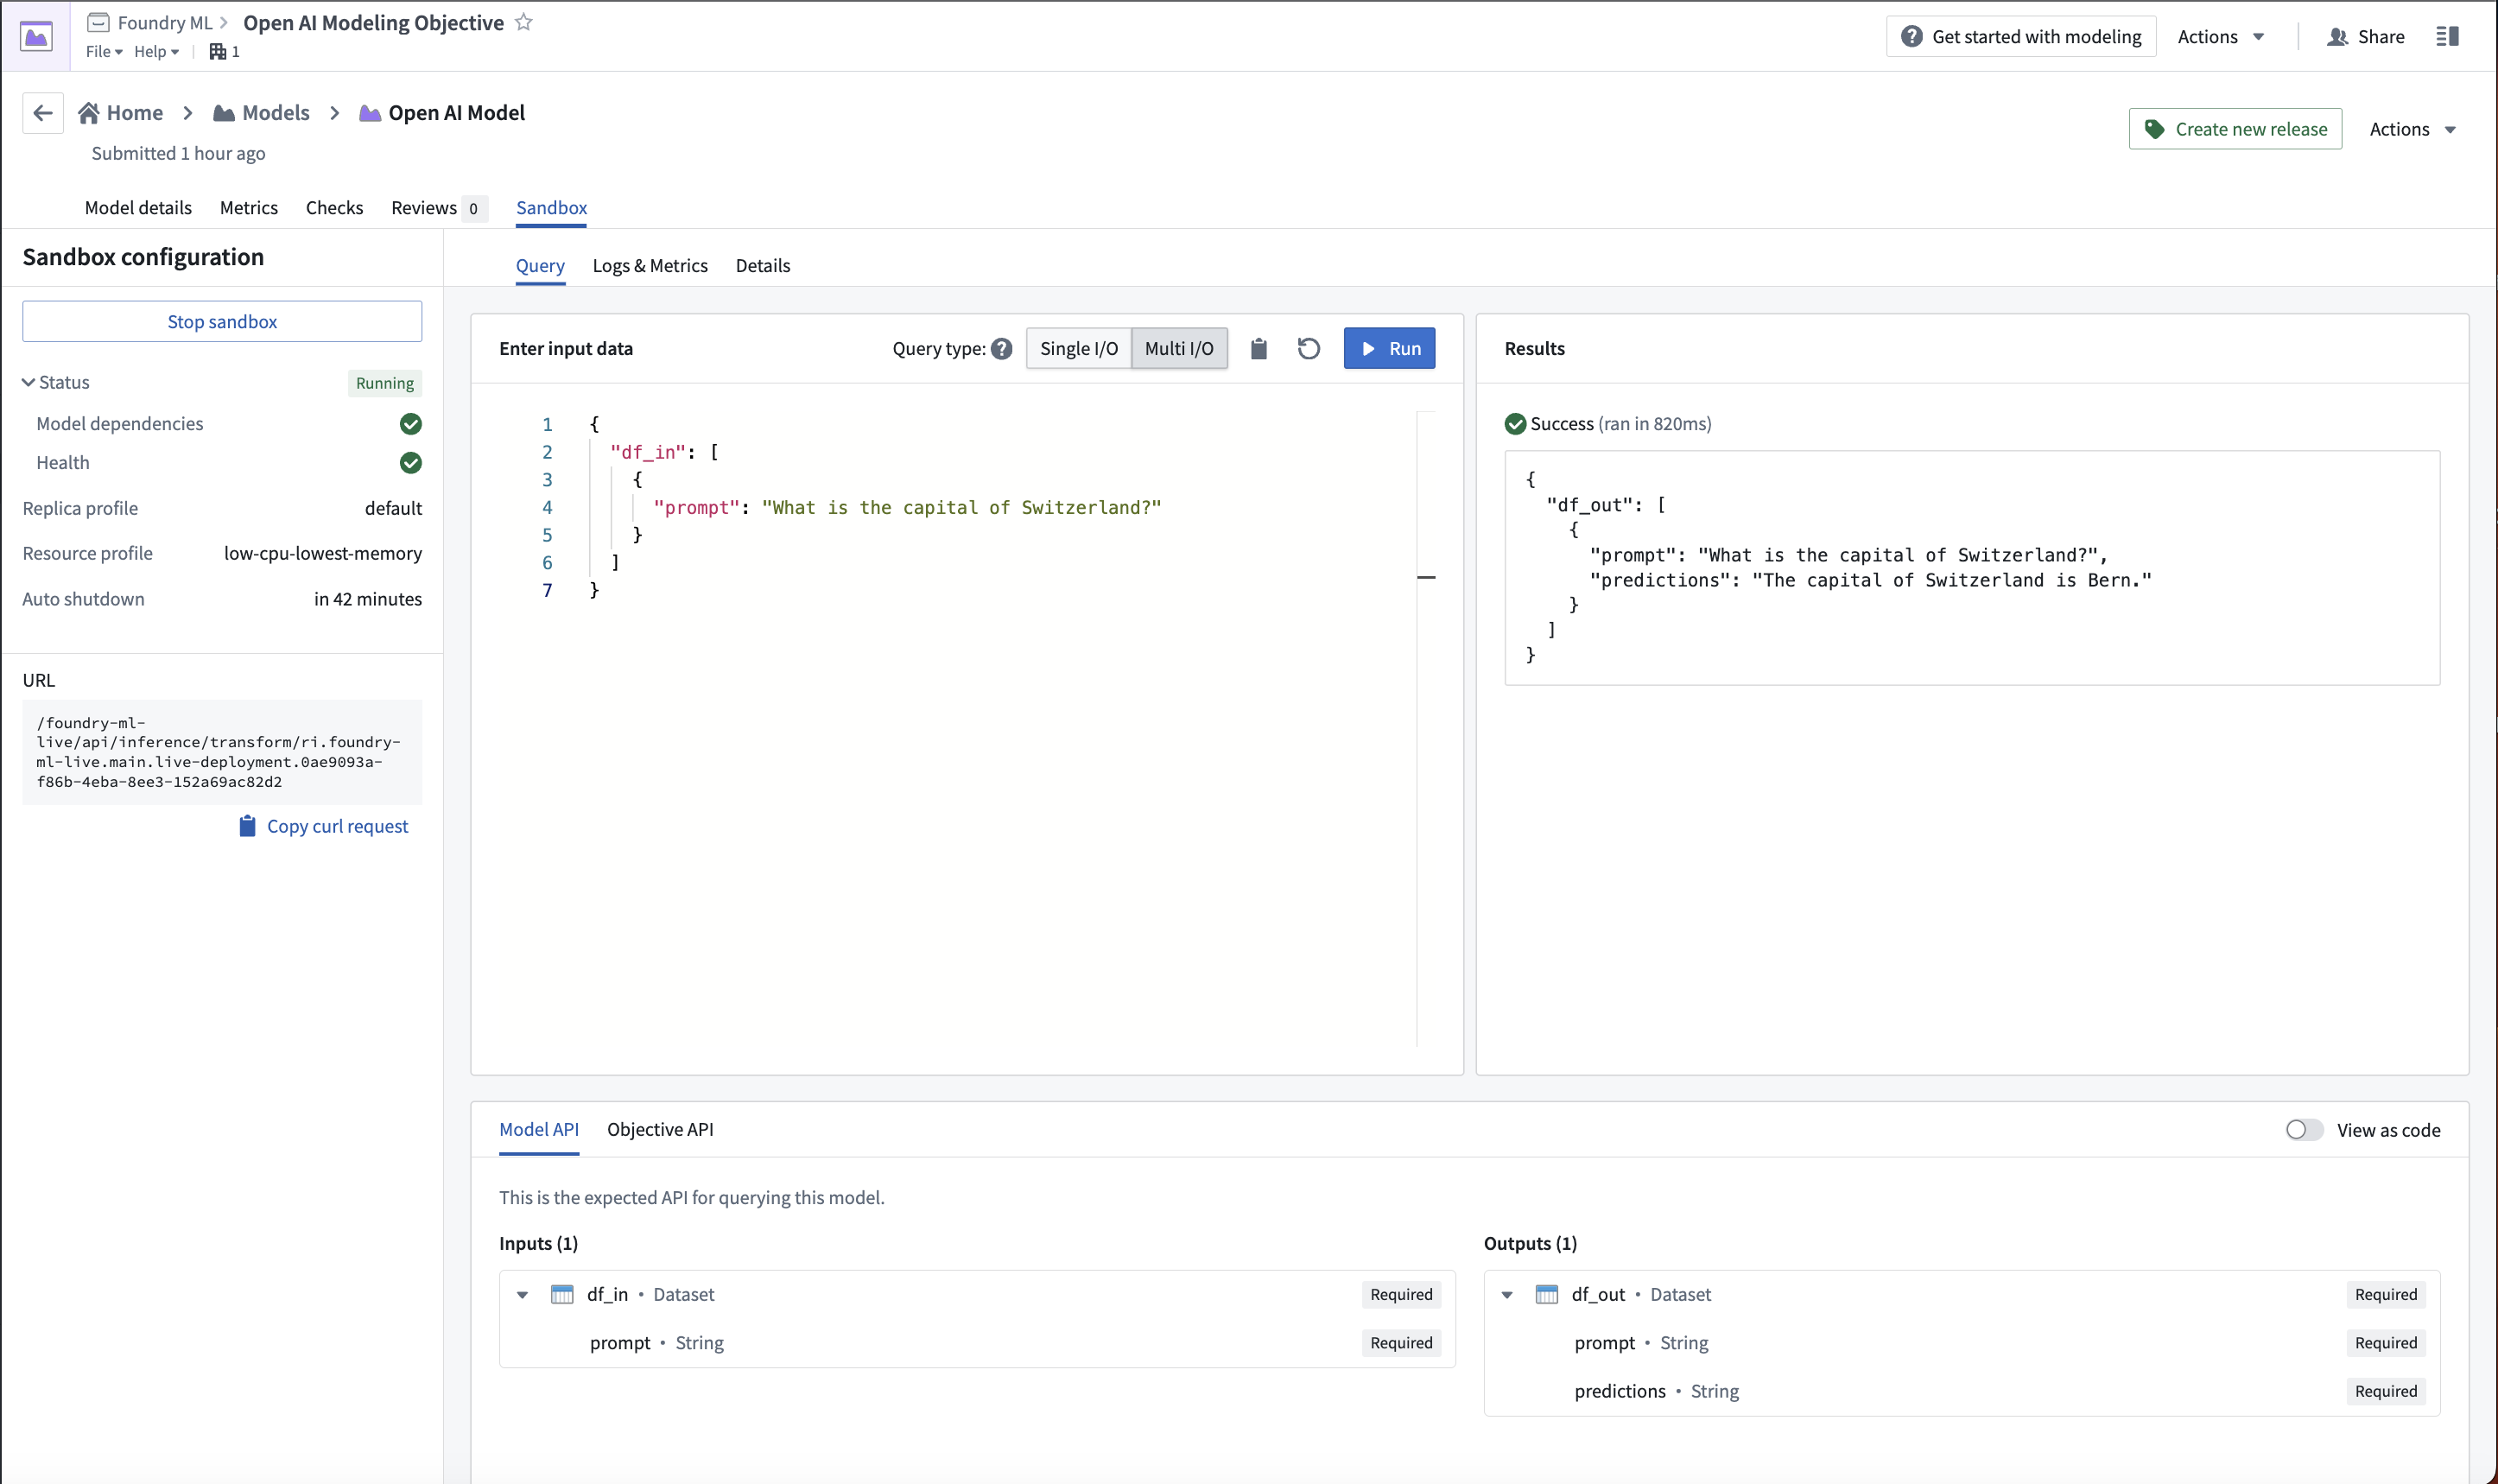Star the Open AI Modeling Objective

(x=523, y=22)
